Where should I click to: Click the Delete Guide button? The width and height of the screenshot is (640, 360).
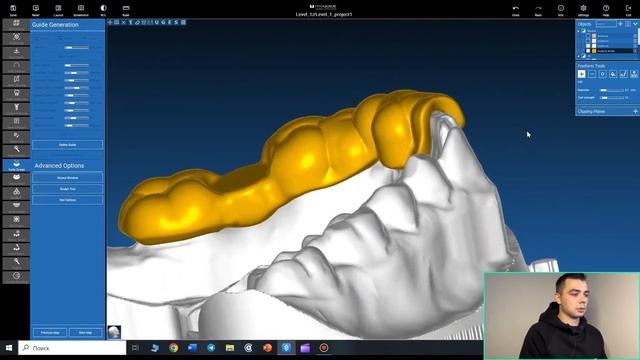67,144
